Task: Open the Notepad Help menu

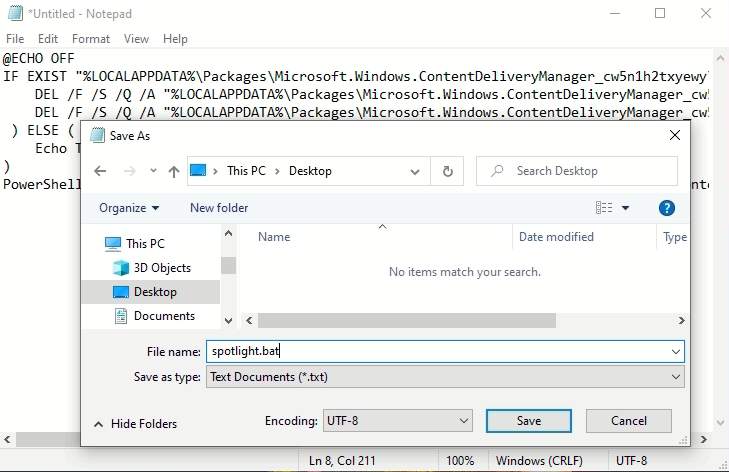Action: pos(175,39)
